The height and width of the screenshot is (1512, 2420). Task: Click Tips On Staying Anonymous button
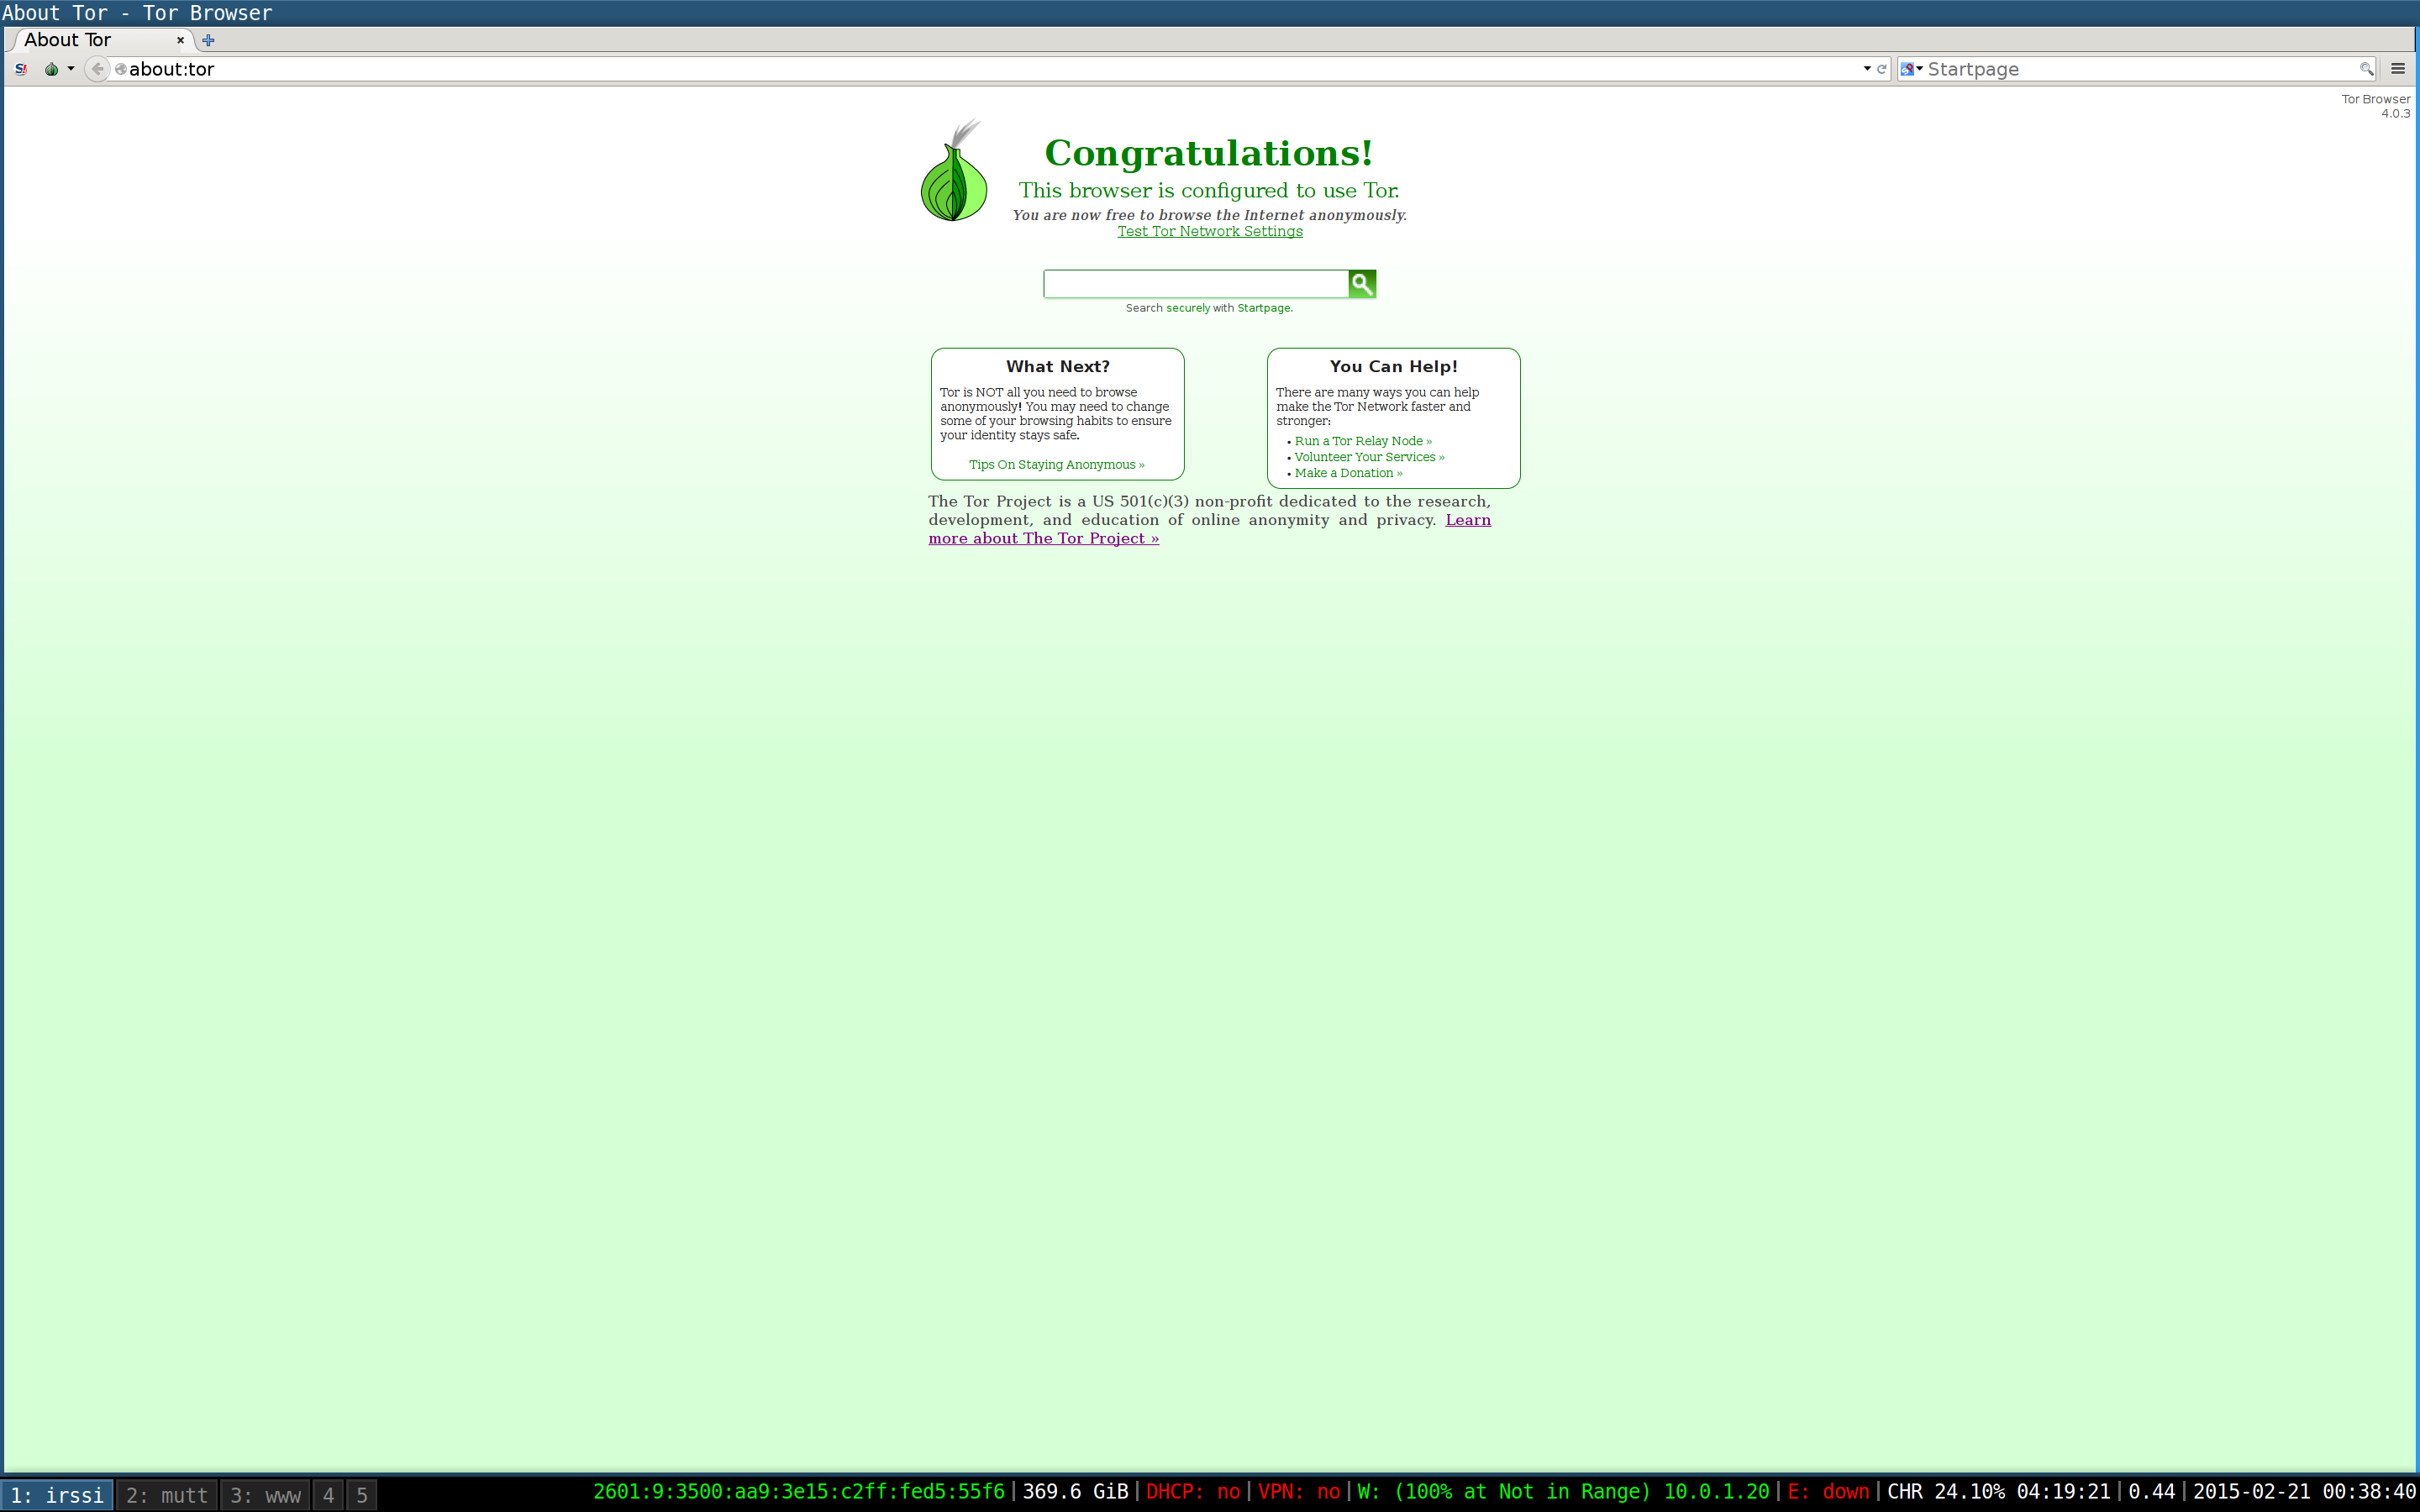pos(1056,464)
